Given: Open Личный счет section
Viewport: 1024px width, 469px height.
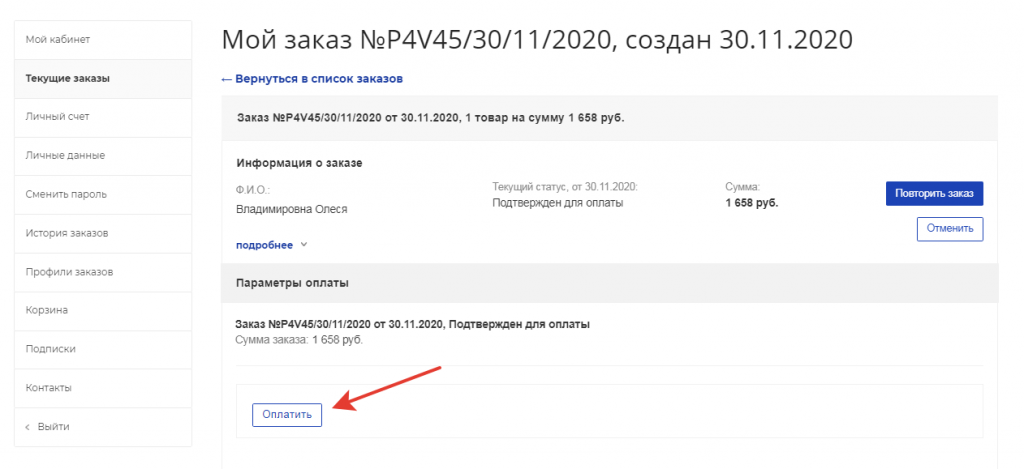Looking at the screenshot, I should click(x=103, y=118).
